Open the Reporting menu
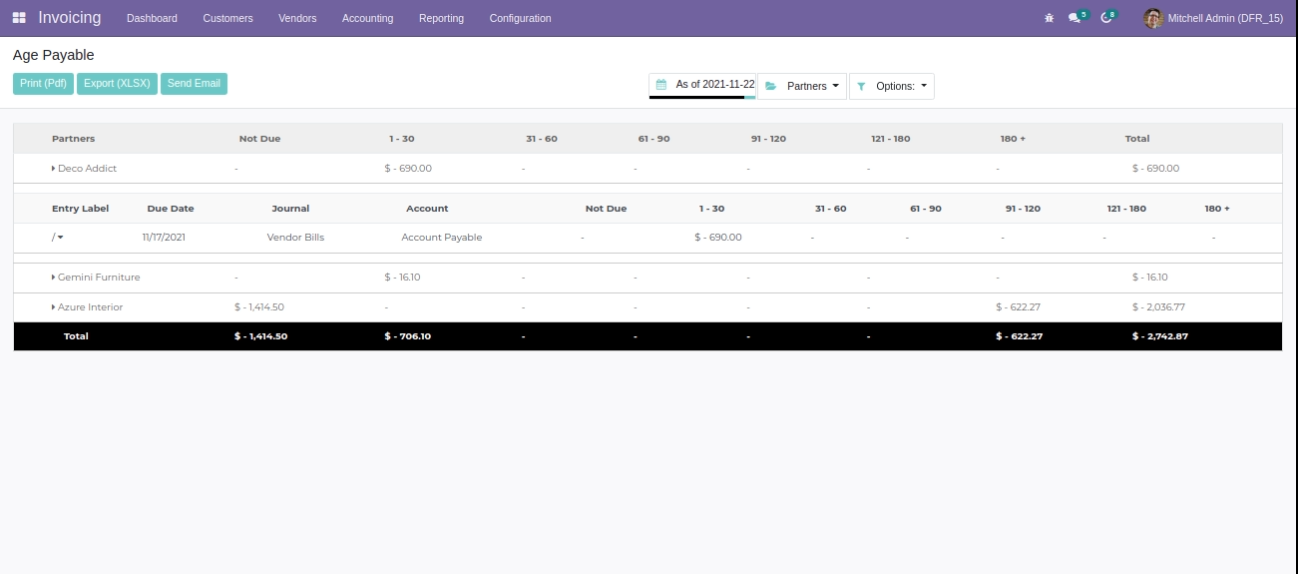 (x=441, y=18)
